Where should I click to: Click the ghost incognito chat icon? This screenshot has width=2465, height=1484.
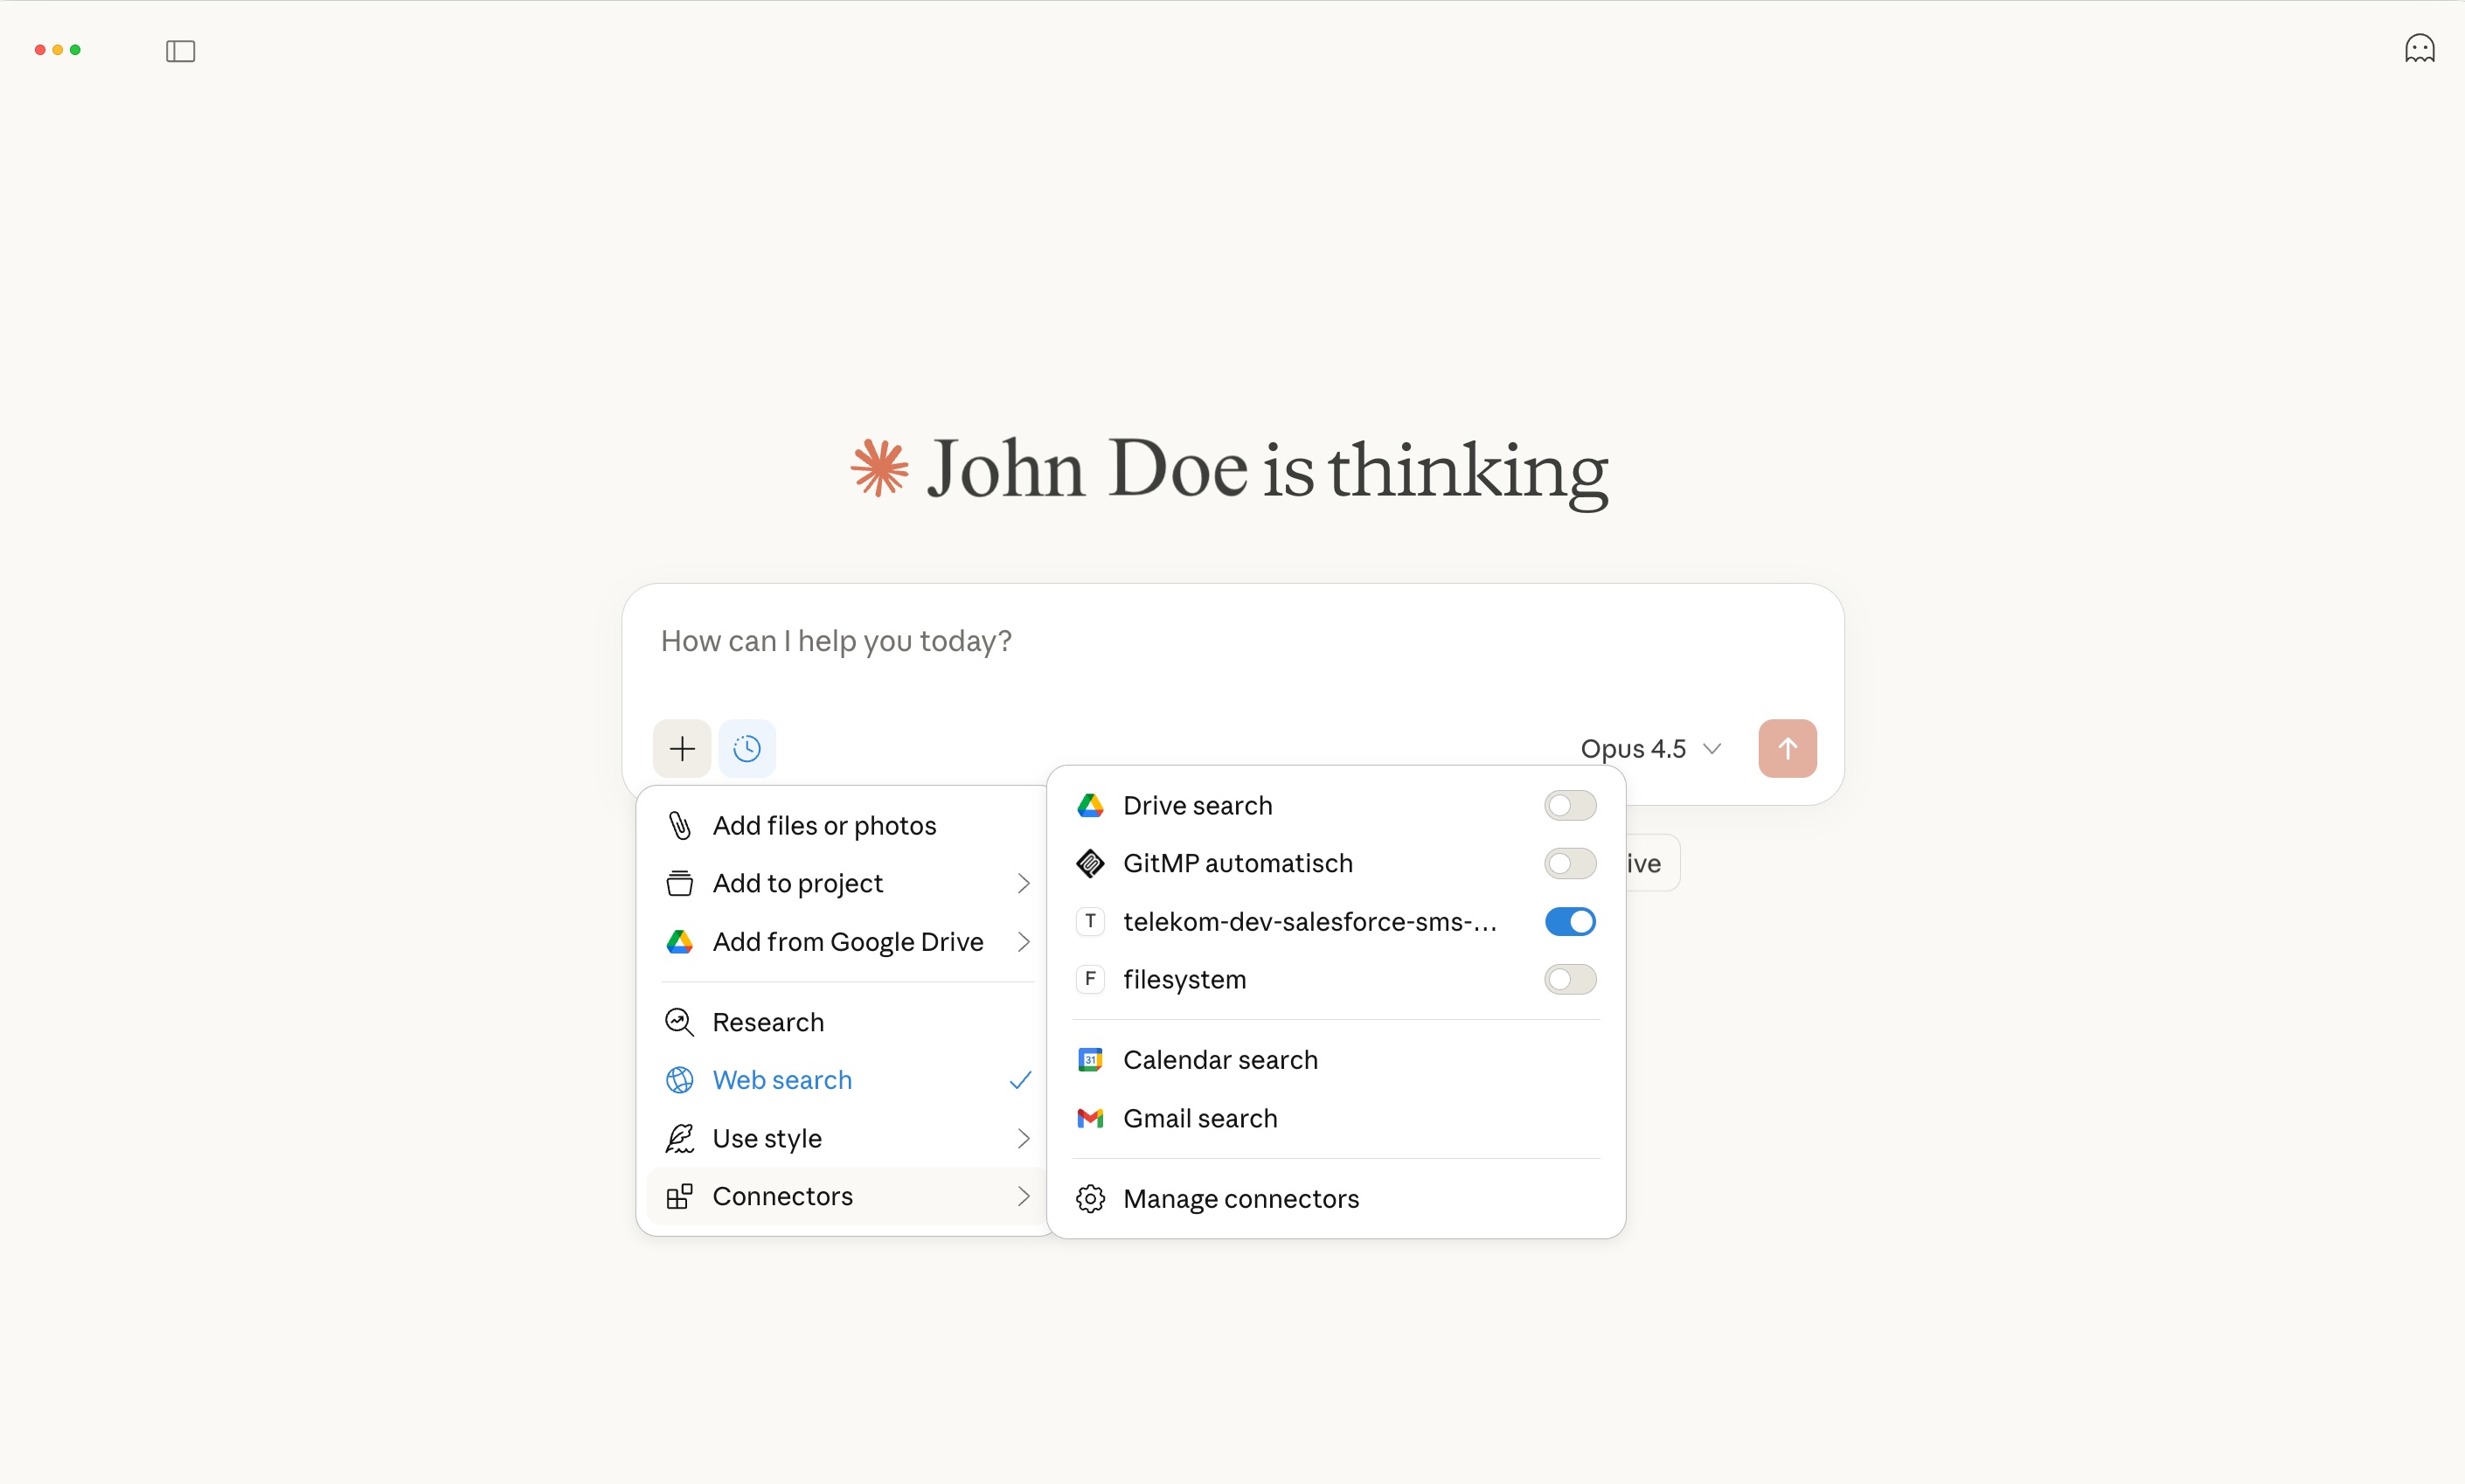(2418, 49)
